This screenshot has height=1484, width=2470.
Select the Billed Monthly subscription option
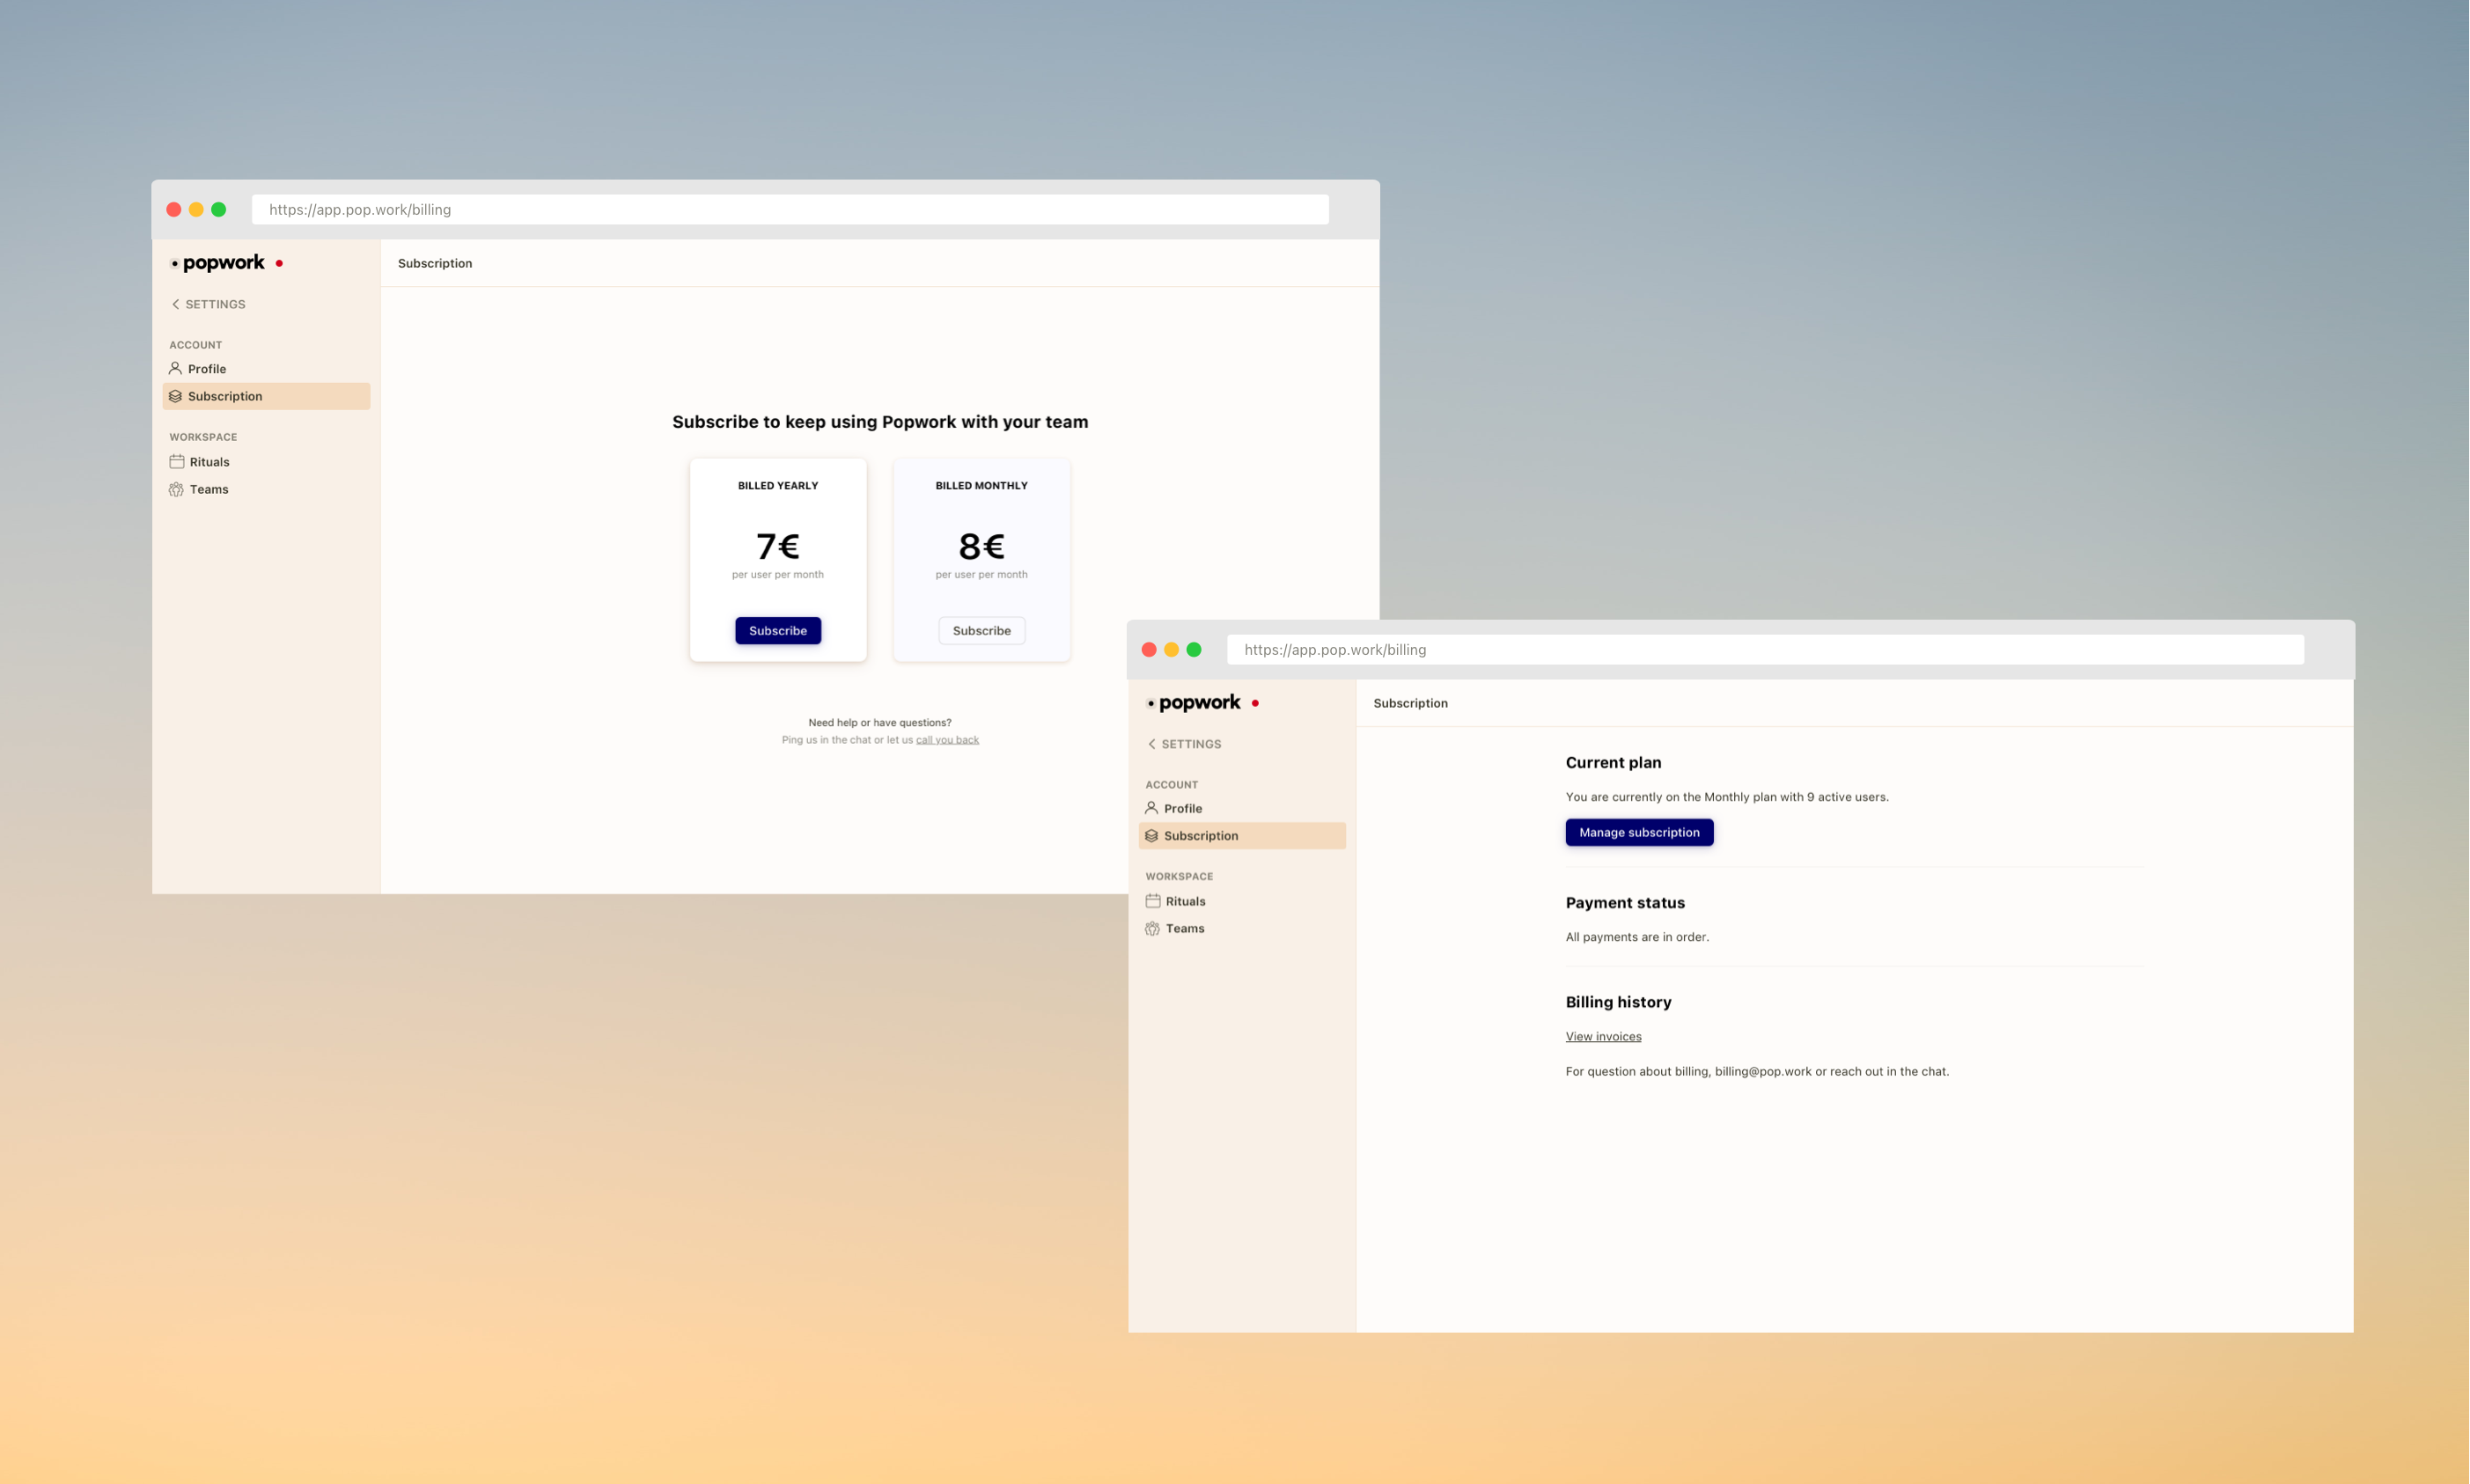click(x=981, y=630)
